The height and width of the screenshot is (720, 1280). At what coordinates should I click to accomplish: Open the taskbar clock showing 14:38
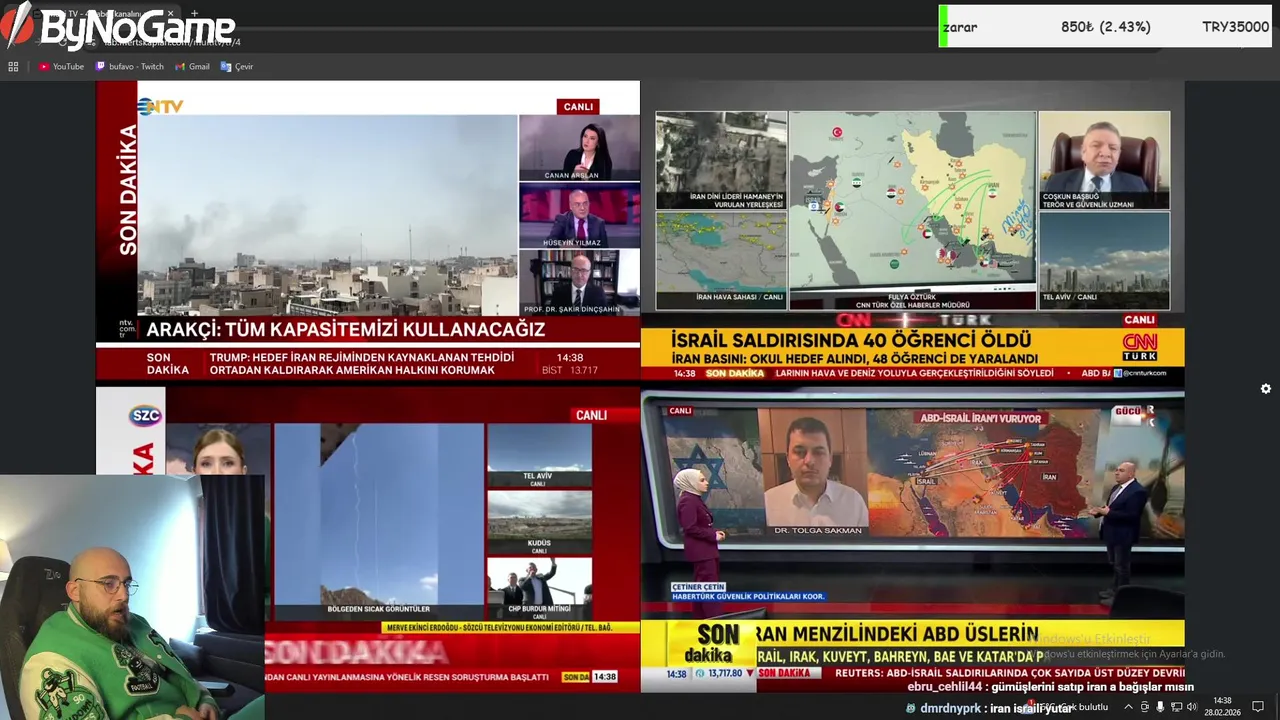tap(1222, 707)
